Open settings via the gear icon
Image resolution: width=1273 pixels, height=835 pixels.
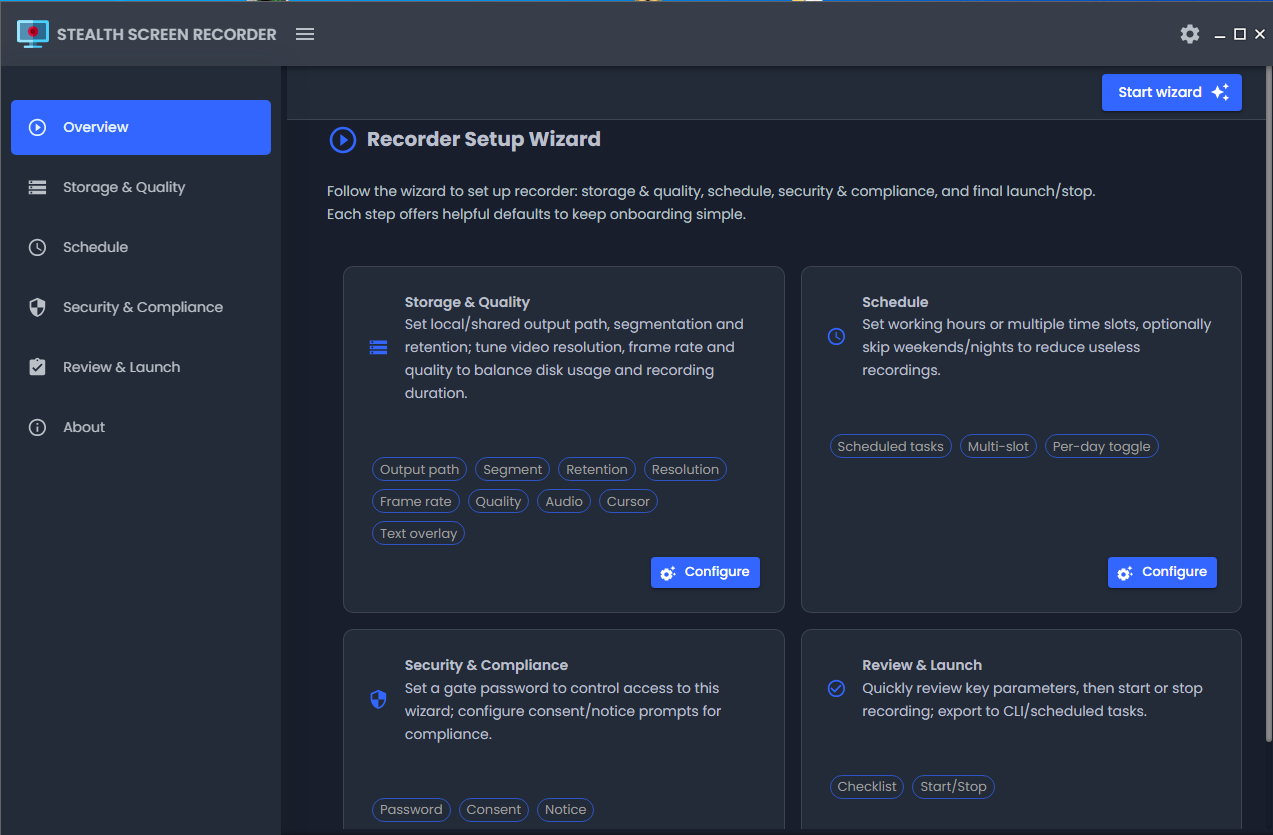click(x=1189, y=34)
